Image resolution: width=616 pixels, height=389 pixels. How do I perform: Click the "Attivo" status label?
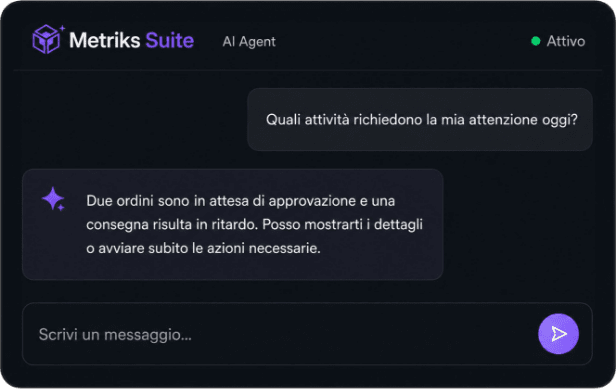566,41
